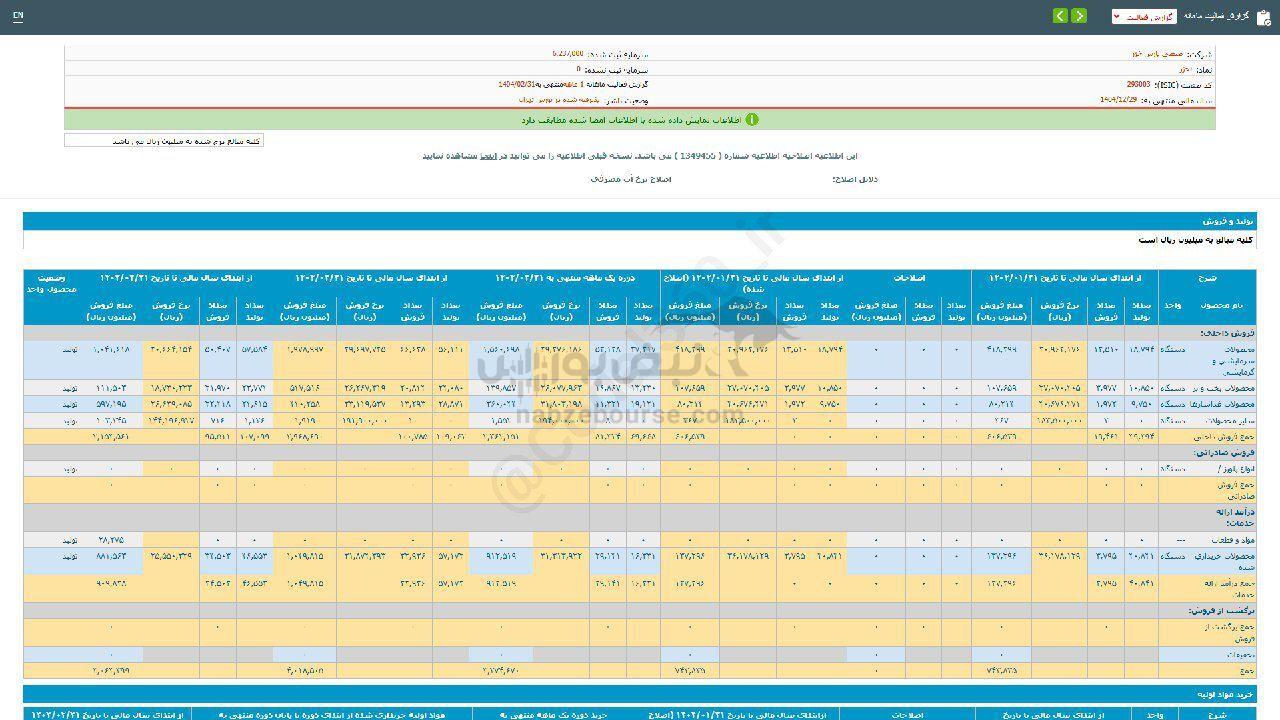
Task: Select the announcement number 1349455
Action: tap(696, 156)
